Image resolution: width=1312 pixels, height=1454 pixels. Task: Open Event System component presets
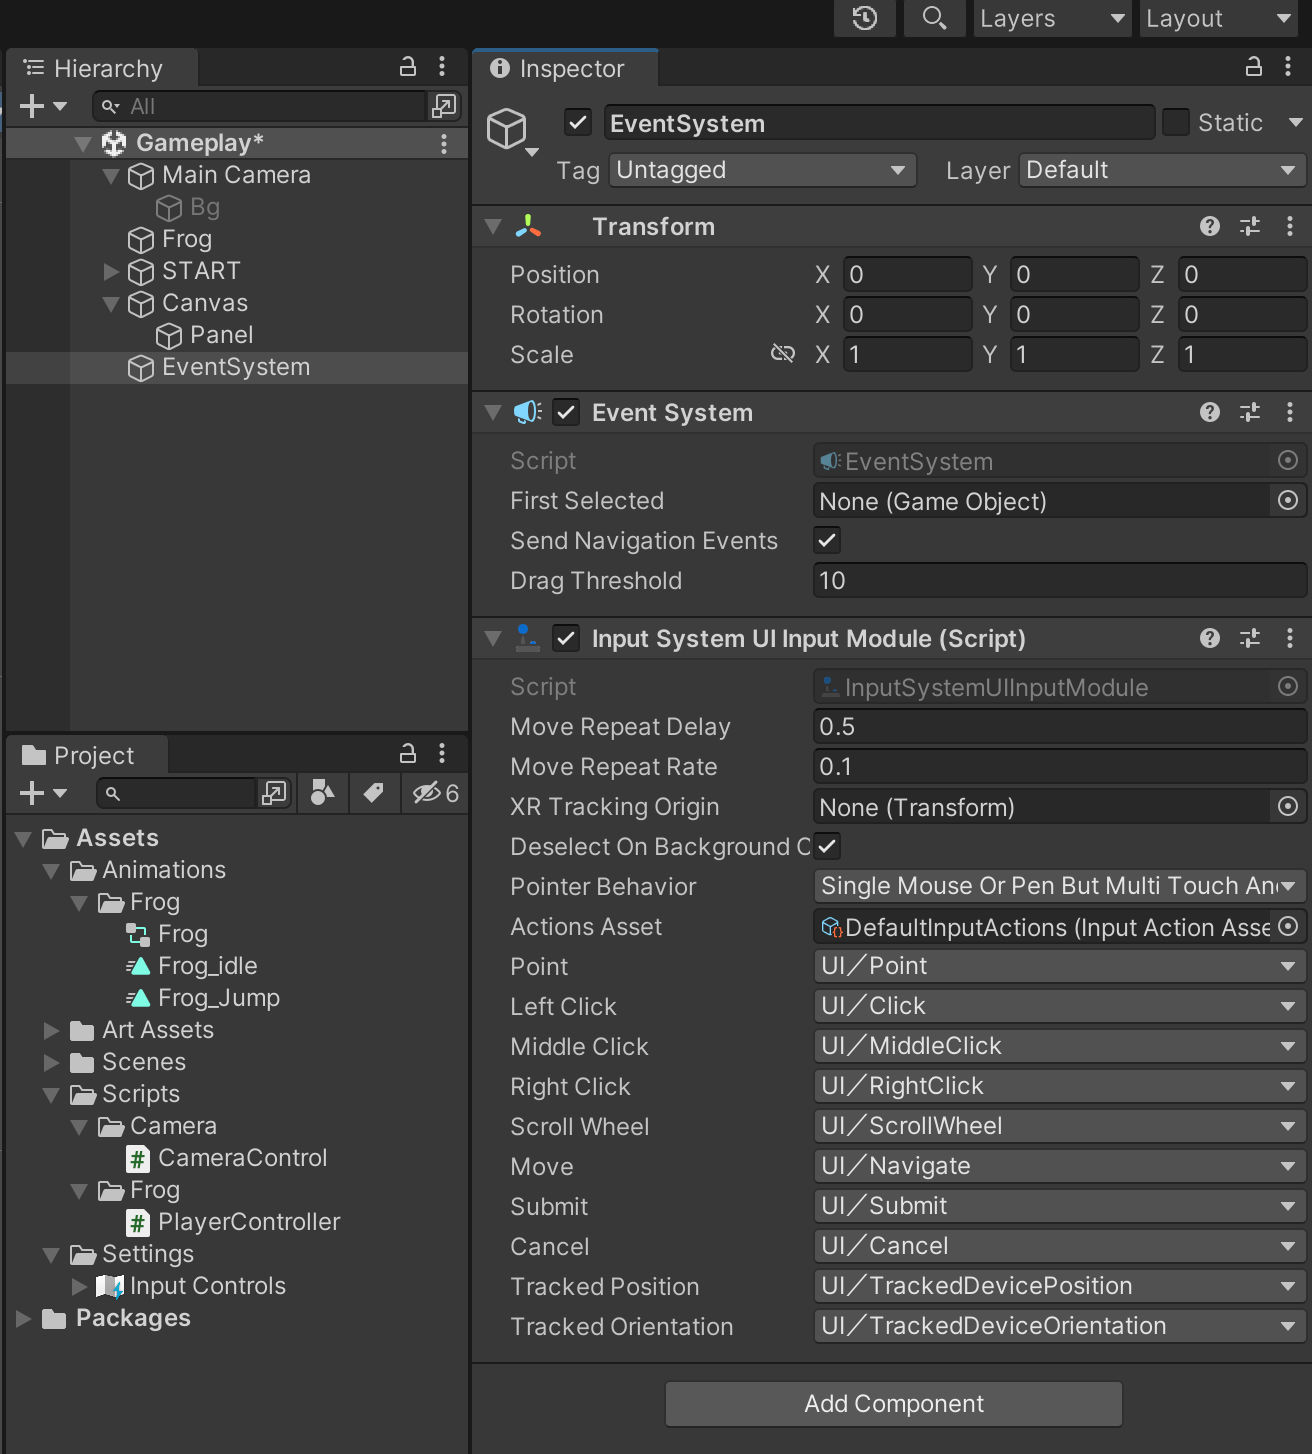pos(1250,412)
